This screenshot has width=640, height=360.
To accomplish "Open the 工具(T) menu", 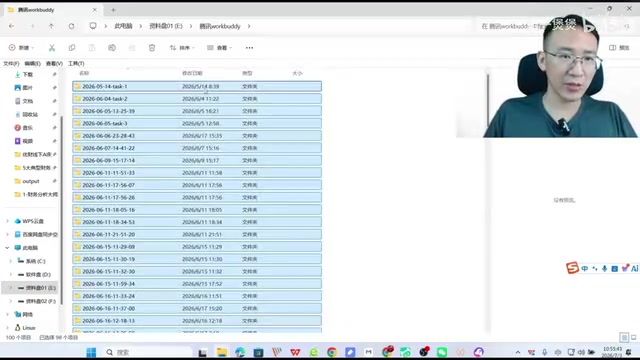I will tap(76, 63).
